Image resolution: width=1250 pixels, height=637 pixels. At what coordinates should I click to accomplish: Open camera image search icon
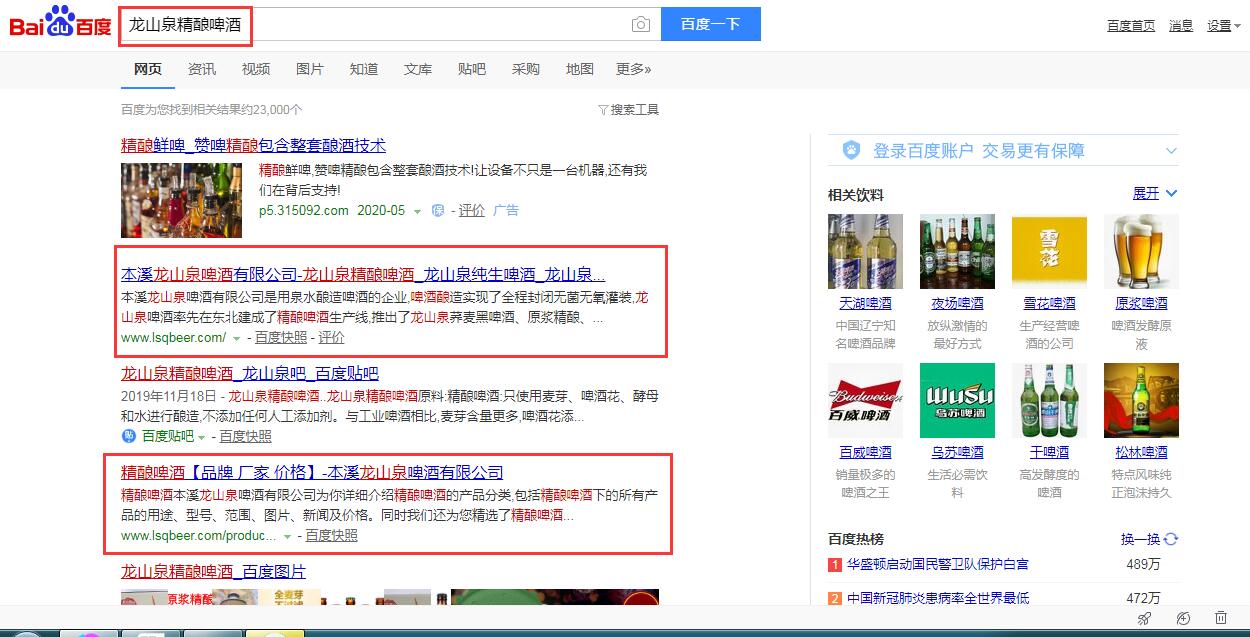pos(641,24)
